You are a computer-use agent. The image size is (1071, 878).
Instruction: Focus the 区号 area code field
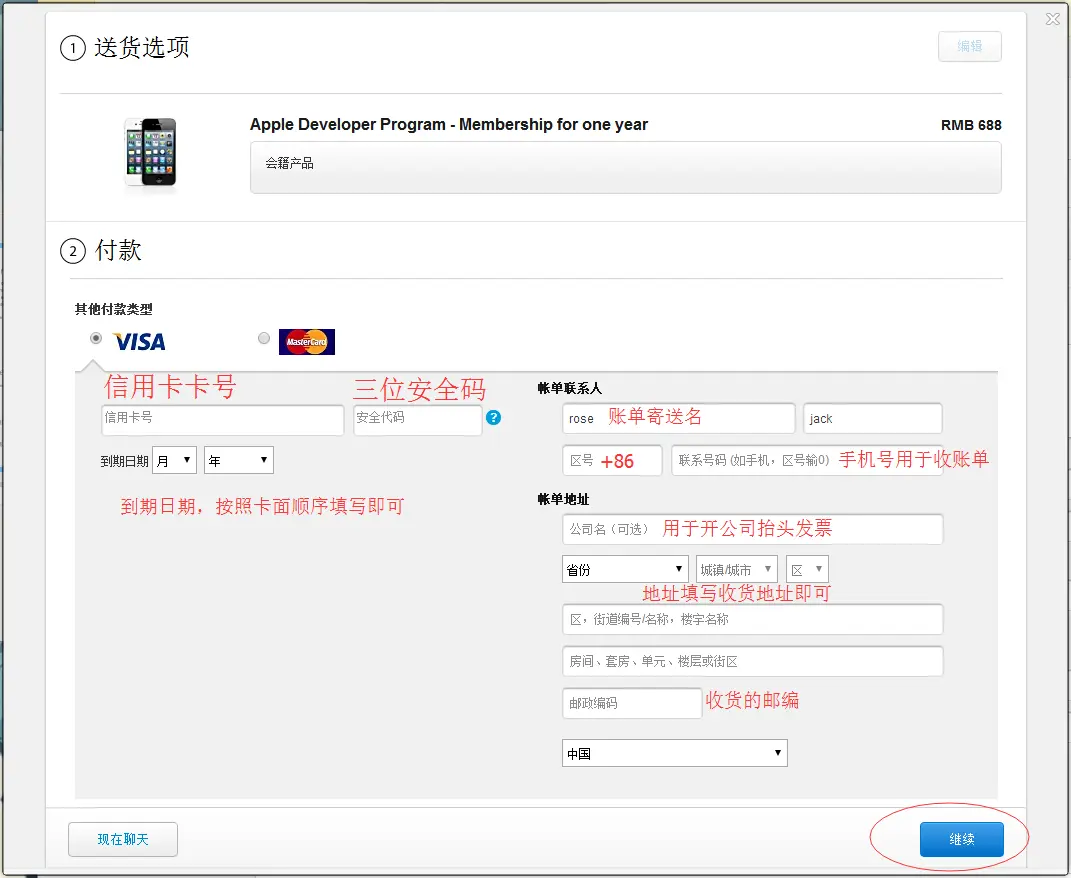[612, 461]
